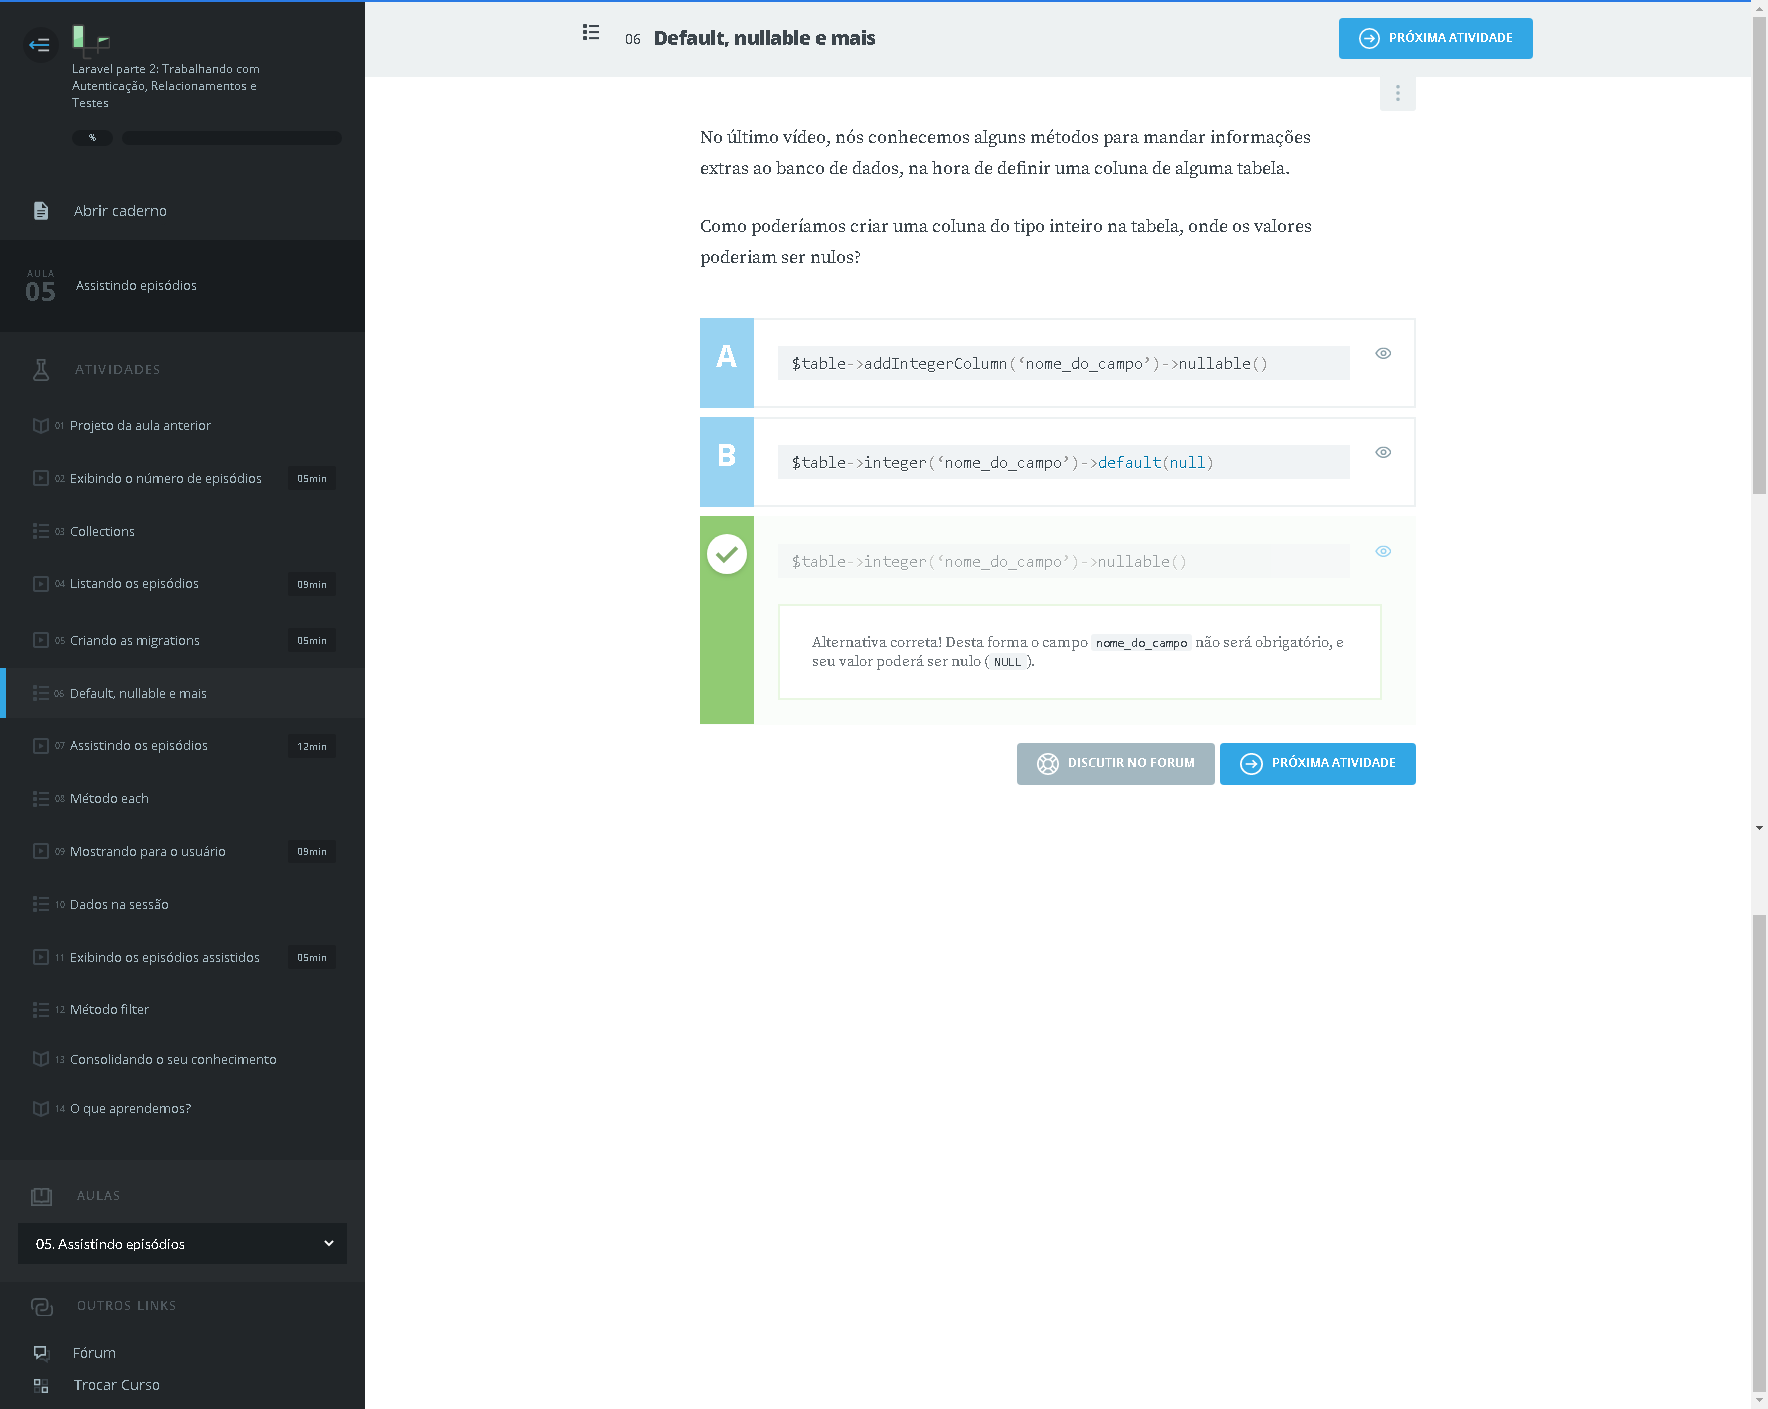Click the Fórum chat icon

[41, 1353]
